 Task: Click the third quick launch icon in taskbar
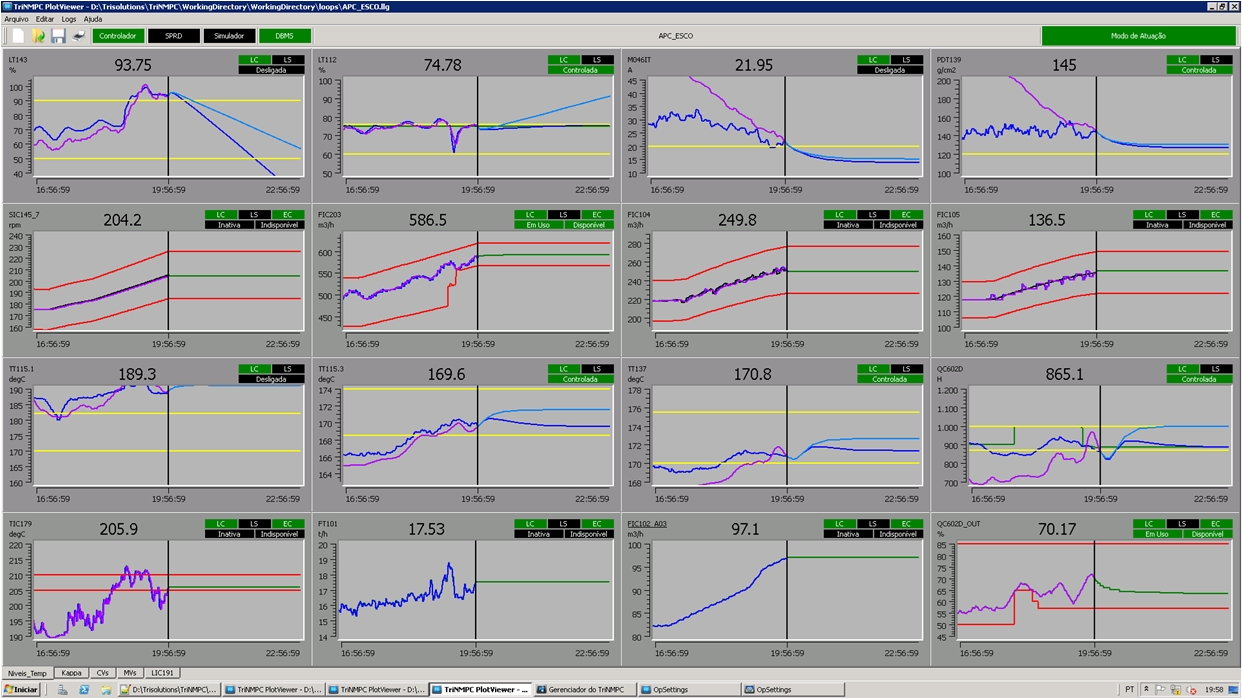(105, 689)
